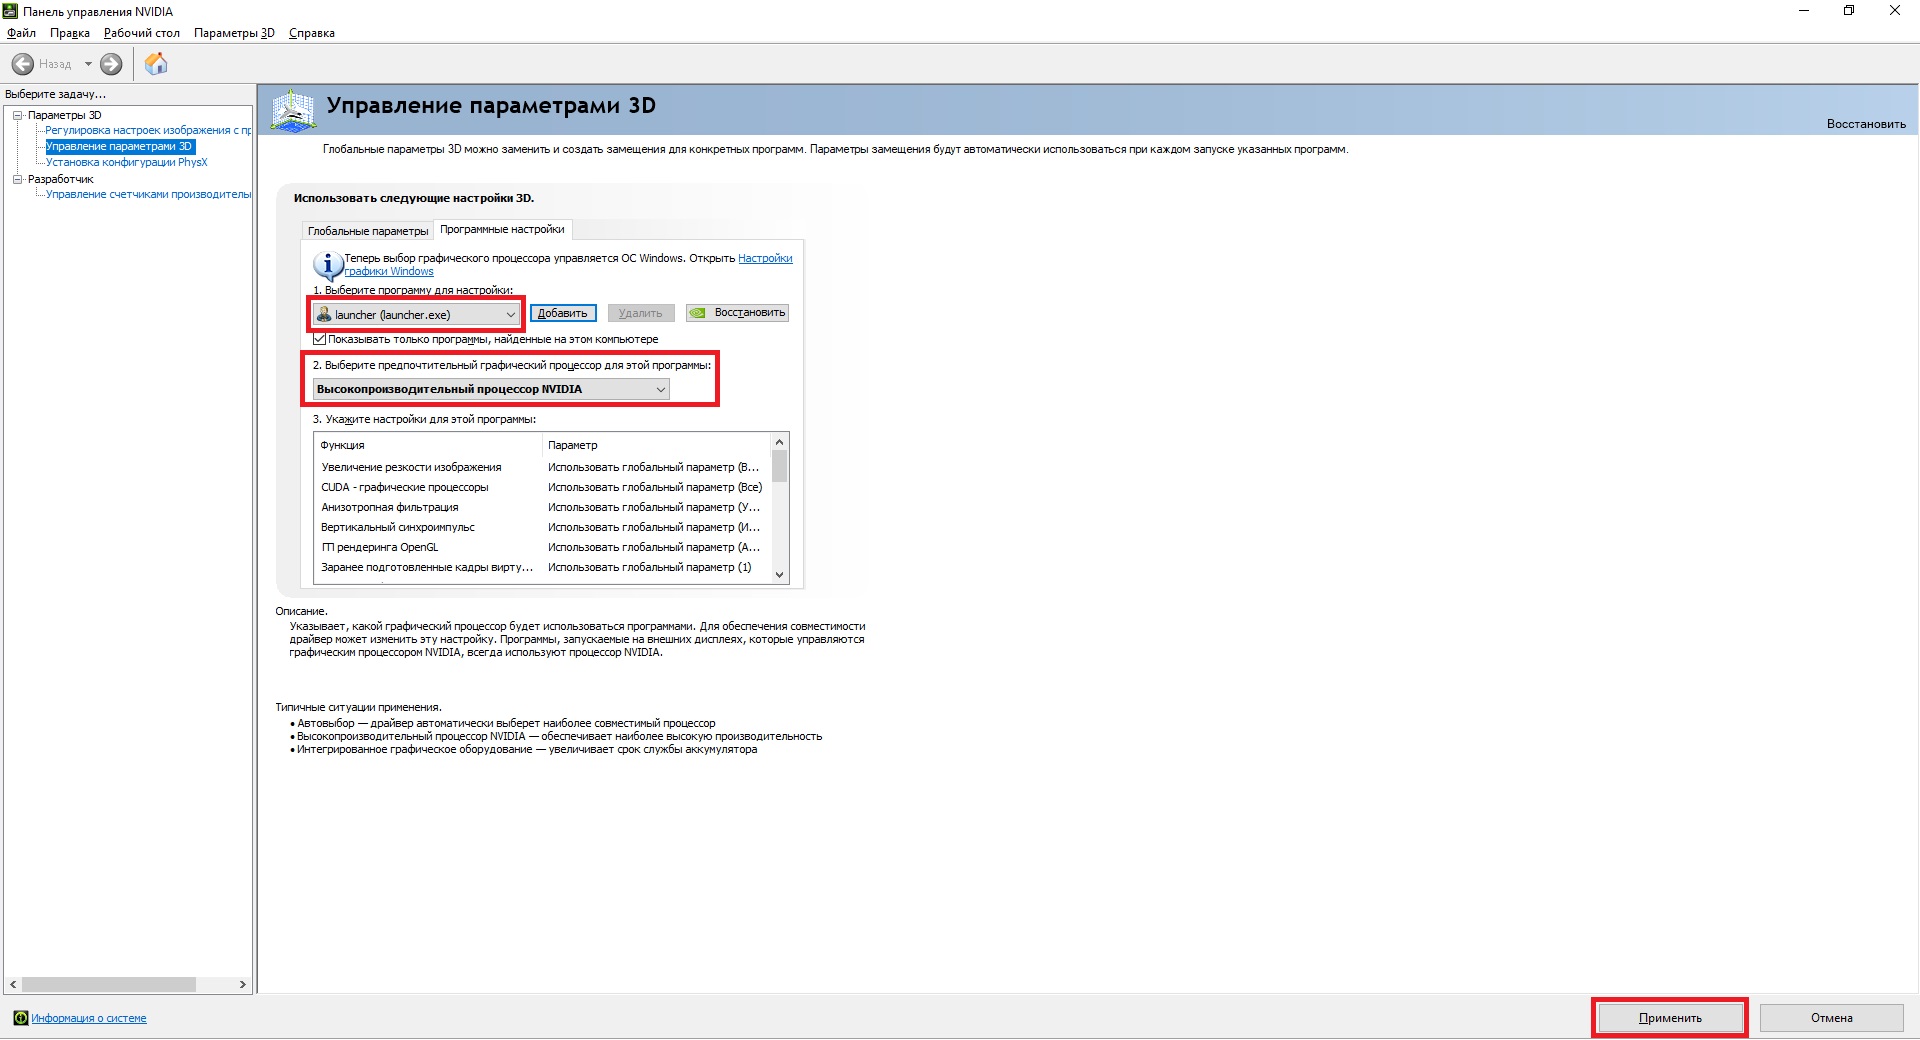This screenshot has height=1040, width=1920.
Task: Collapse the Параметры 3D tree node
Action: 17,115
